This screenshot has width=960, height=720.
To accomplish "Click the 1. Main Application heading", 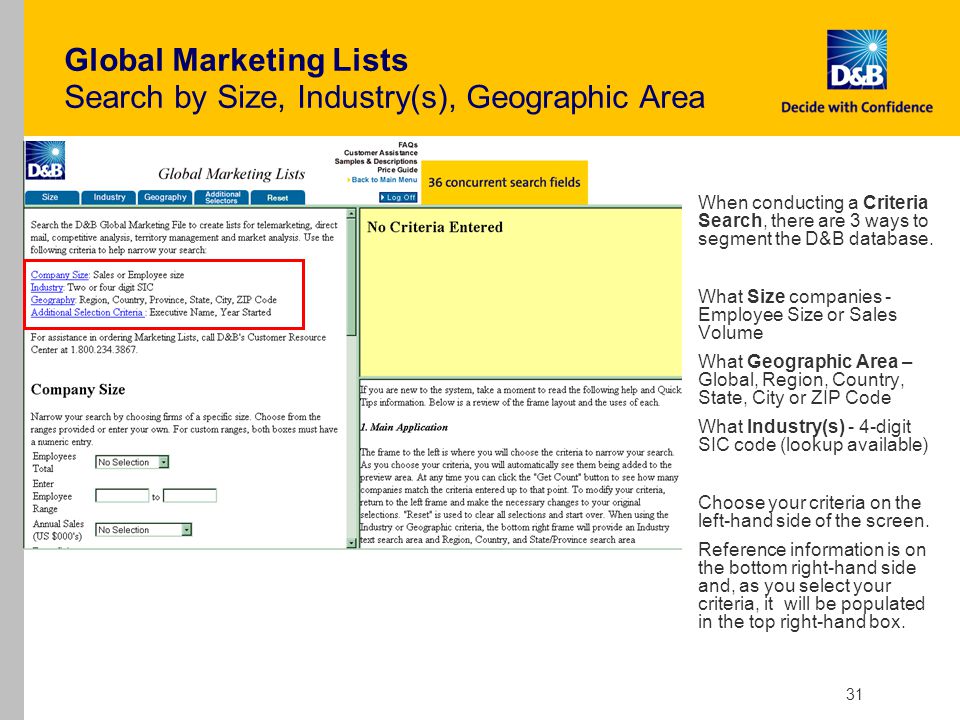I will (403, 427).
